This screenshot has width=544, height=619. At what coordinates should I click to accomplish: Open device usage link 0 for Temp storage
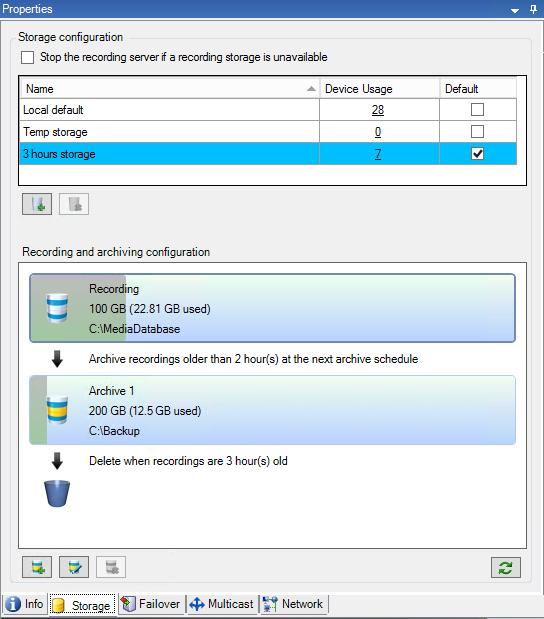click(x=378, y=132)
